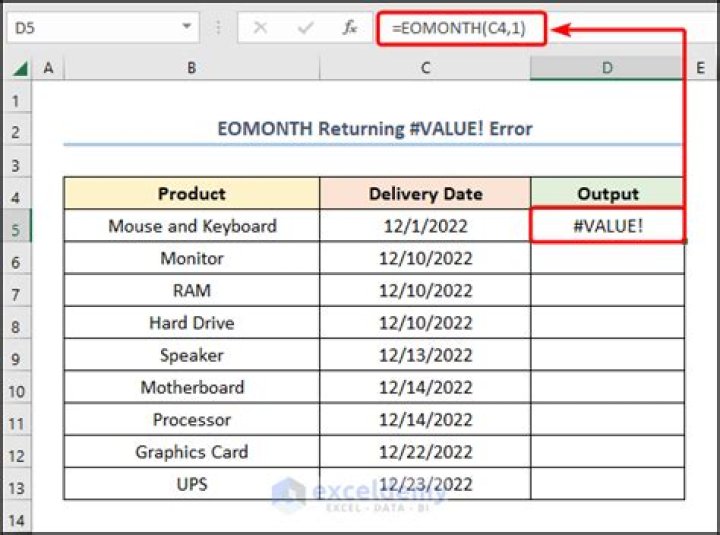This screenshot has width=720, height=535.
Task: Select the 'Graphics Card' cell
Action: pos(192,452)
